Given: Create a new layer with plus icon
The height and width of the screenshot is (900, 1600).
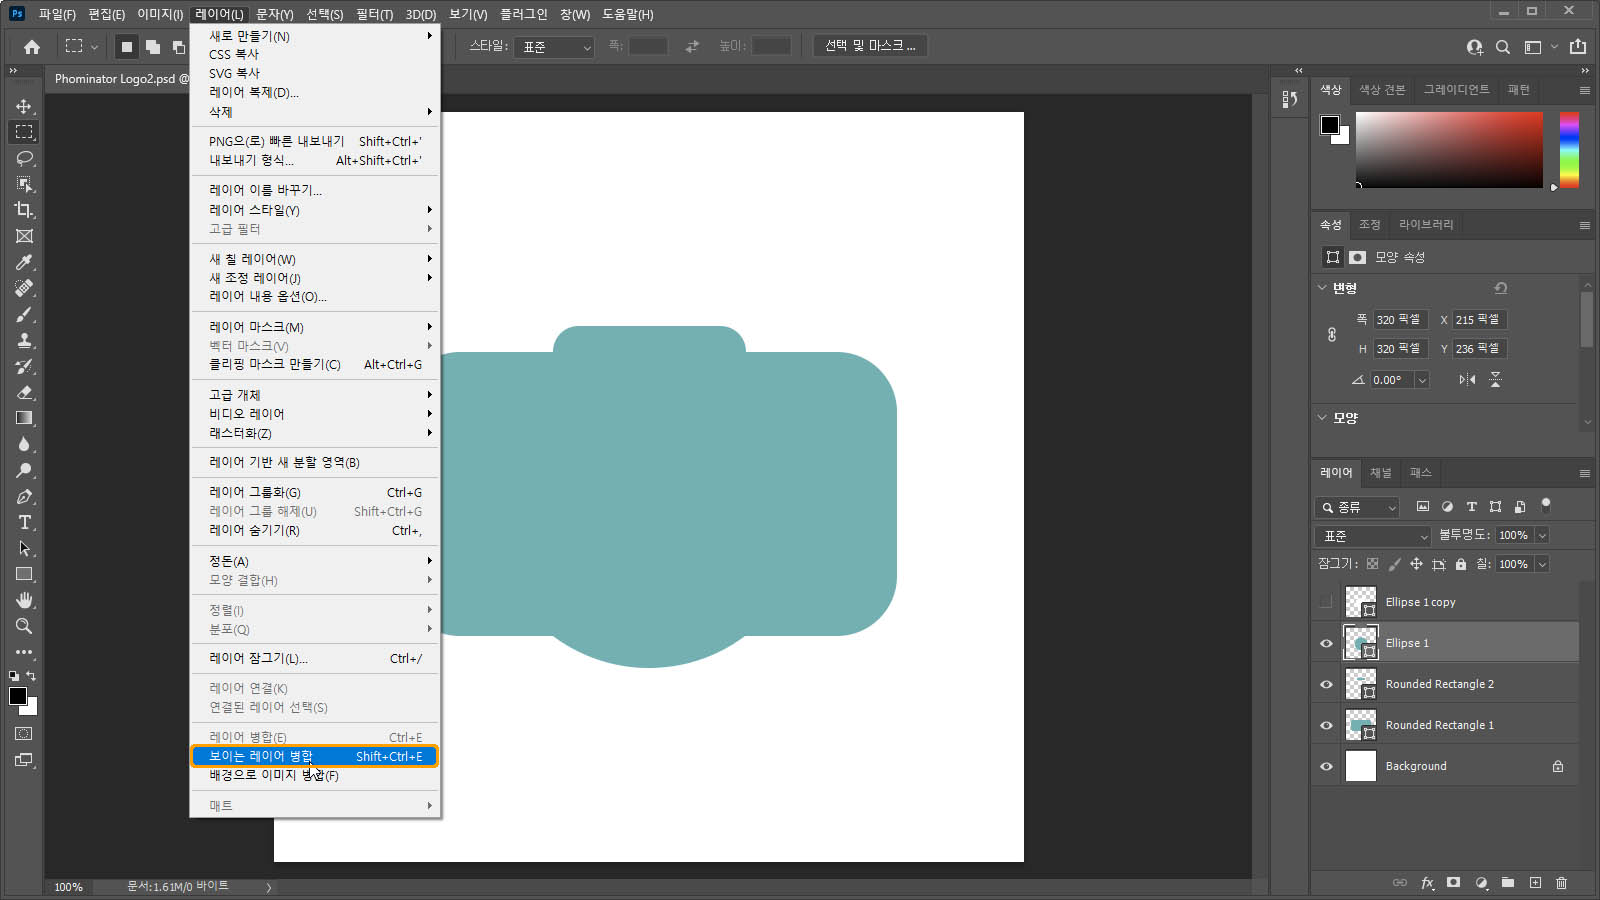Looking at the screenshot, I should pos(1535,883).
